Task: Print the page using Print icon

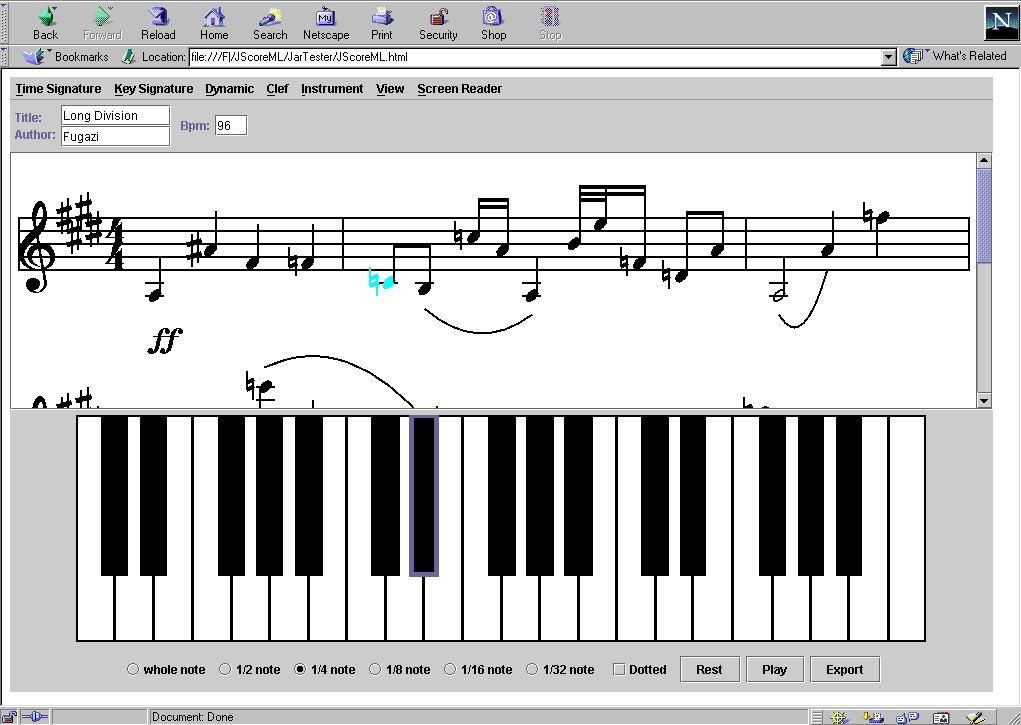Action: 382,17
